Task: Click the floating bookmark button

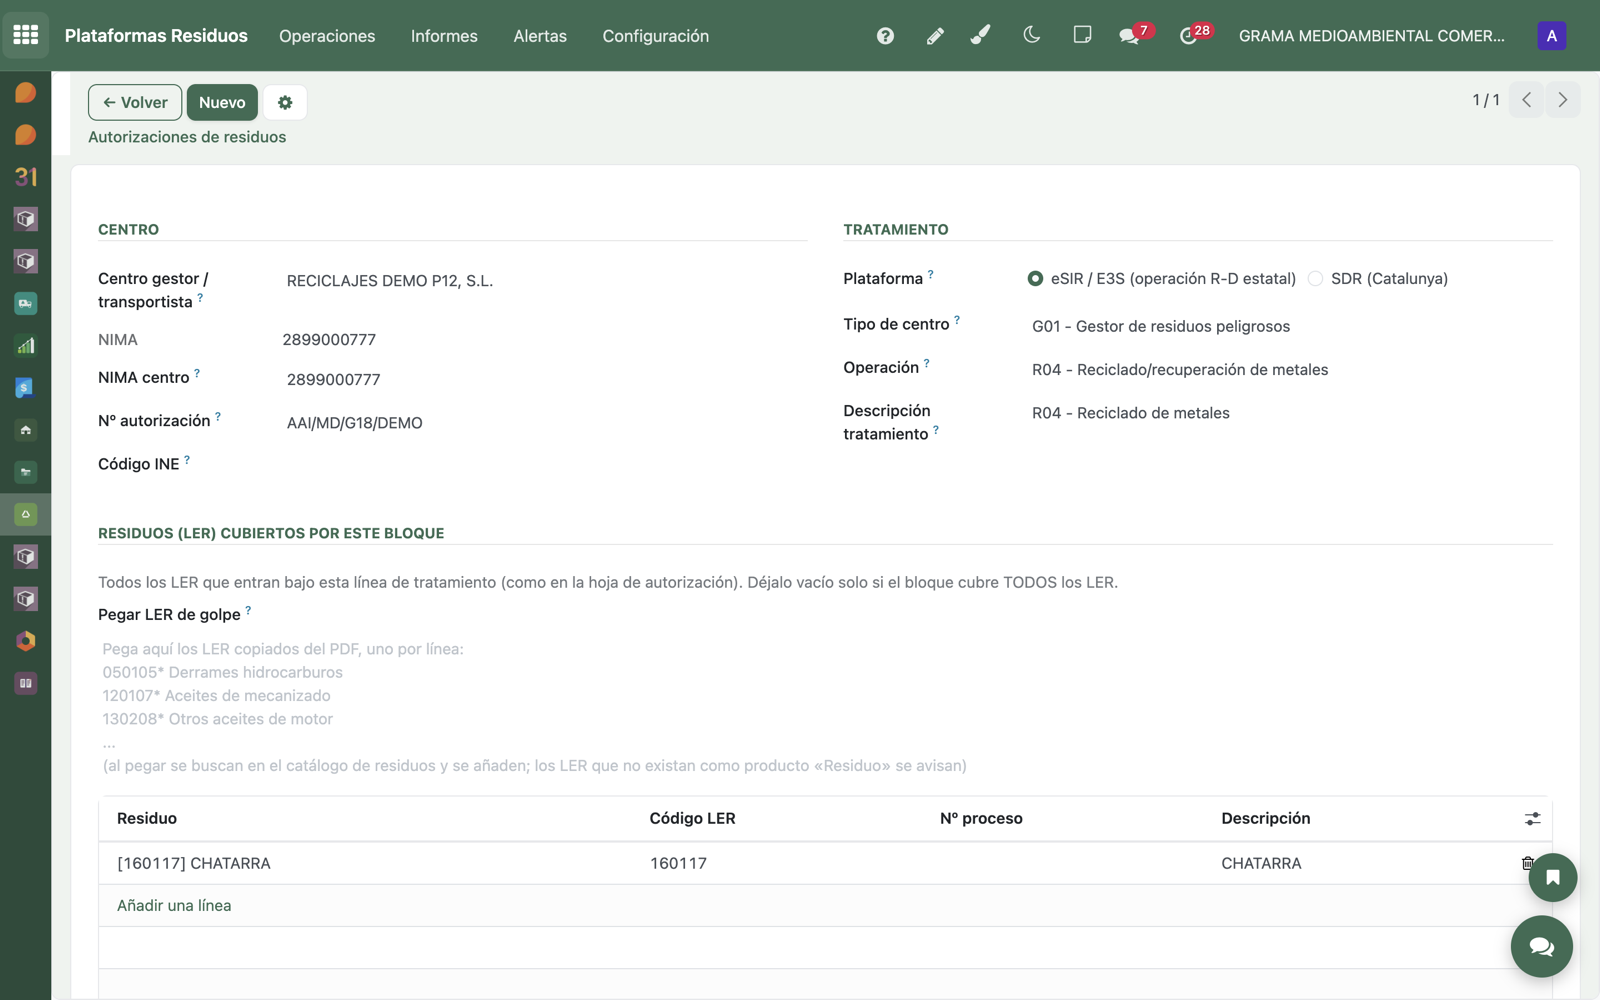Action: pos(1552,878)
